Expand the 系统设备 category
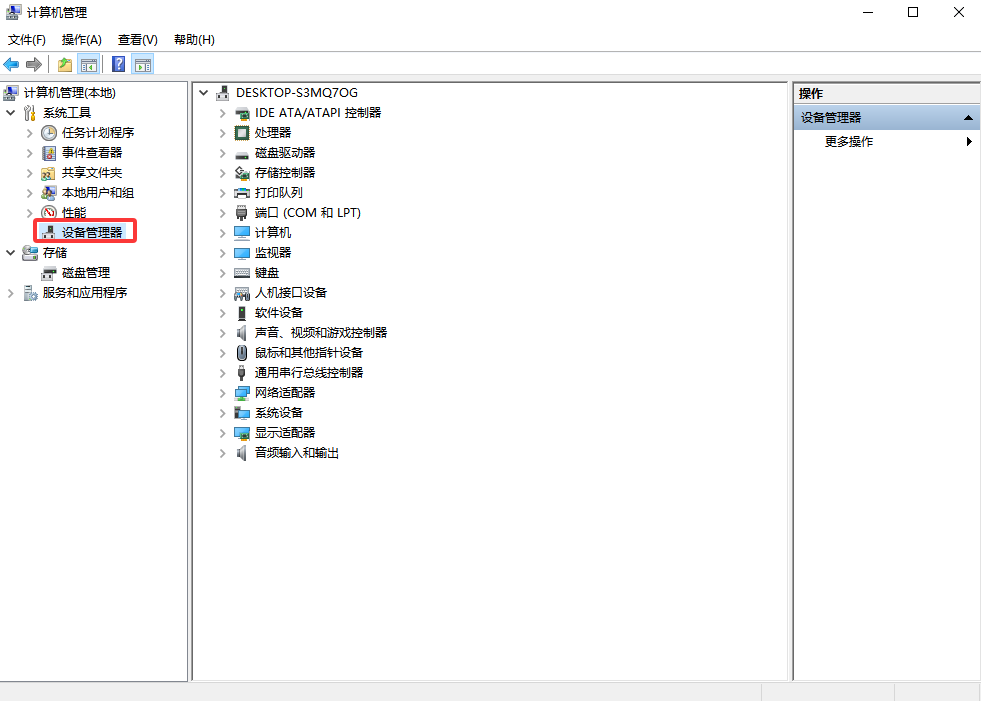This screenshot has height=701, width=981. click(x=222, y=413)
